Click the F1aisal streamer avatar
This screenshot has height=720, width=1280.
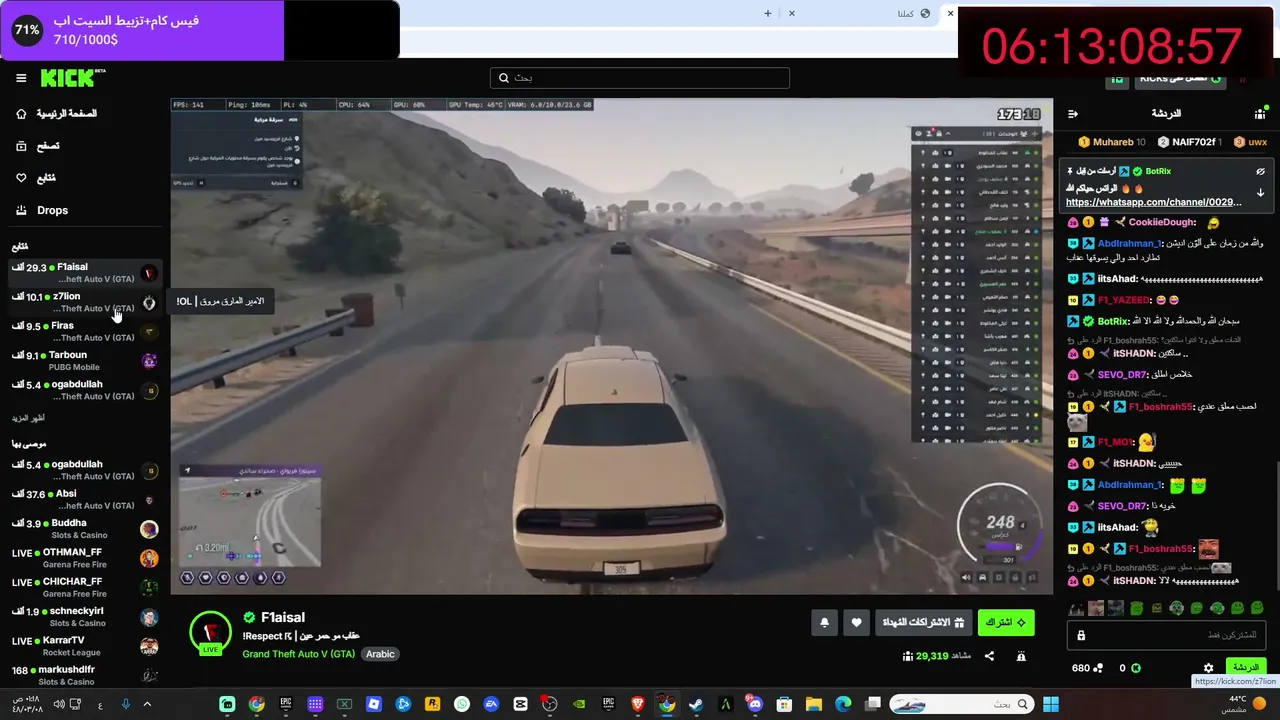[210, 633]
